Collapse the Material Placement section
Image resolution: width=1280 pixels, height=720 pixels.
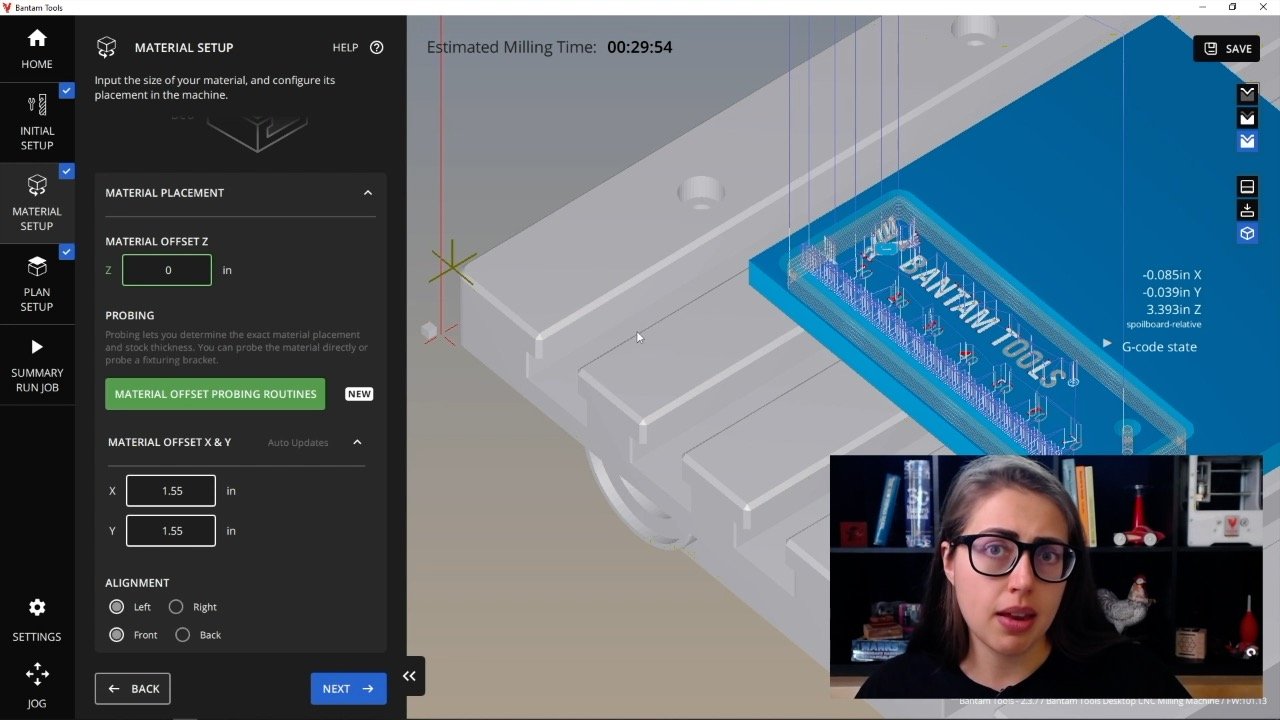pyautogui.click(x=367, y=193)
